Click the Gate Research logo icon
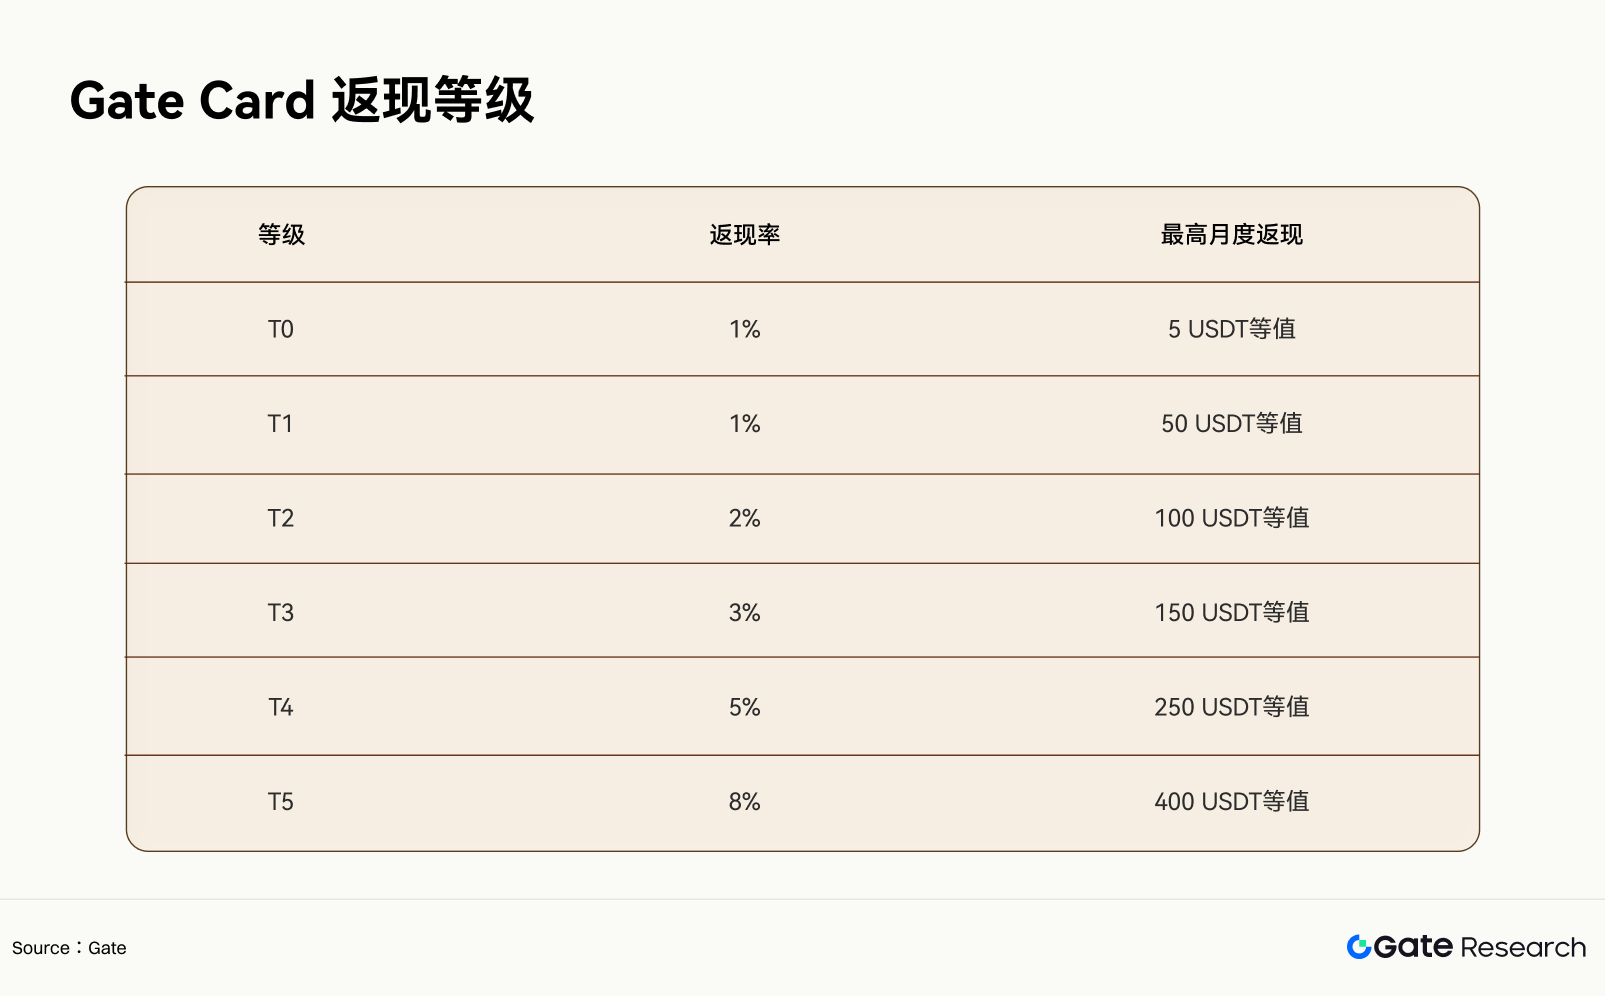Screen dimensions: 1605x996 coord(1358,947)
